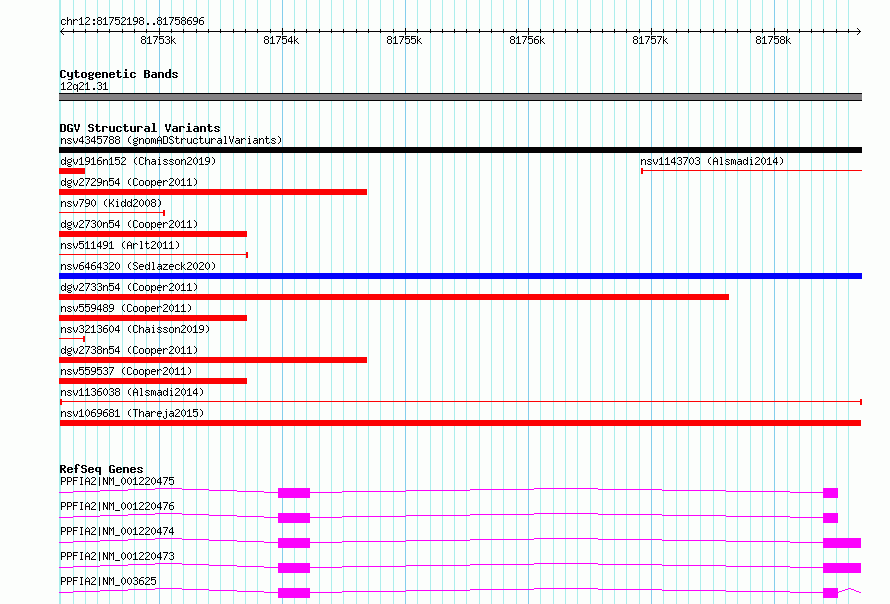Click the wide NM_001220474 exon past 81758k
Viewport: 890px width, 604px height.
842,543
